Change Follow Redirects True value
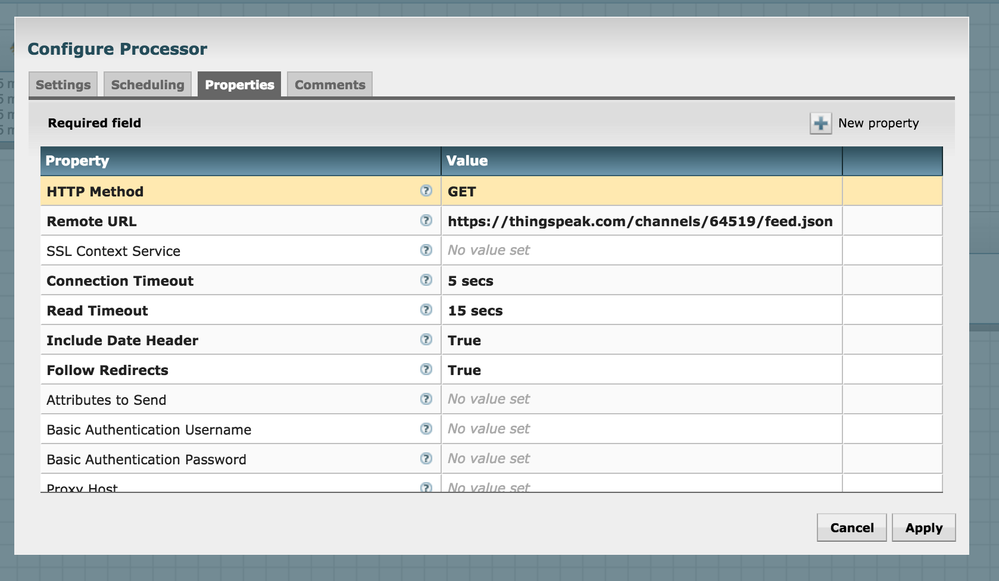 click(x=642, y=369)
